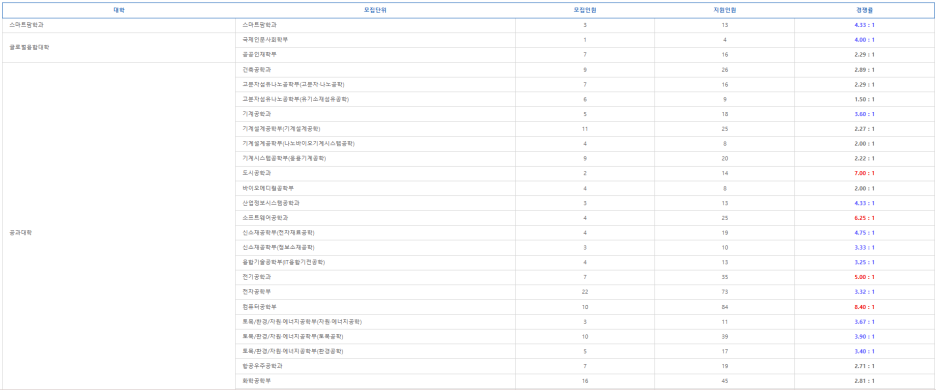
Task: Click the 2.89 : 1 competition ratio
Action: (x=864, y=70)
